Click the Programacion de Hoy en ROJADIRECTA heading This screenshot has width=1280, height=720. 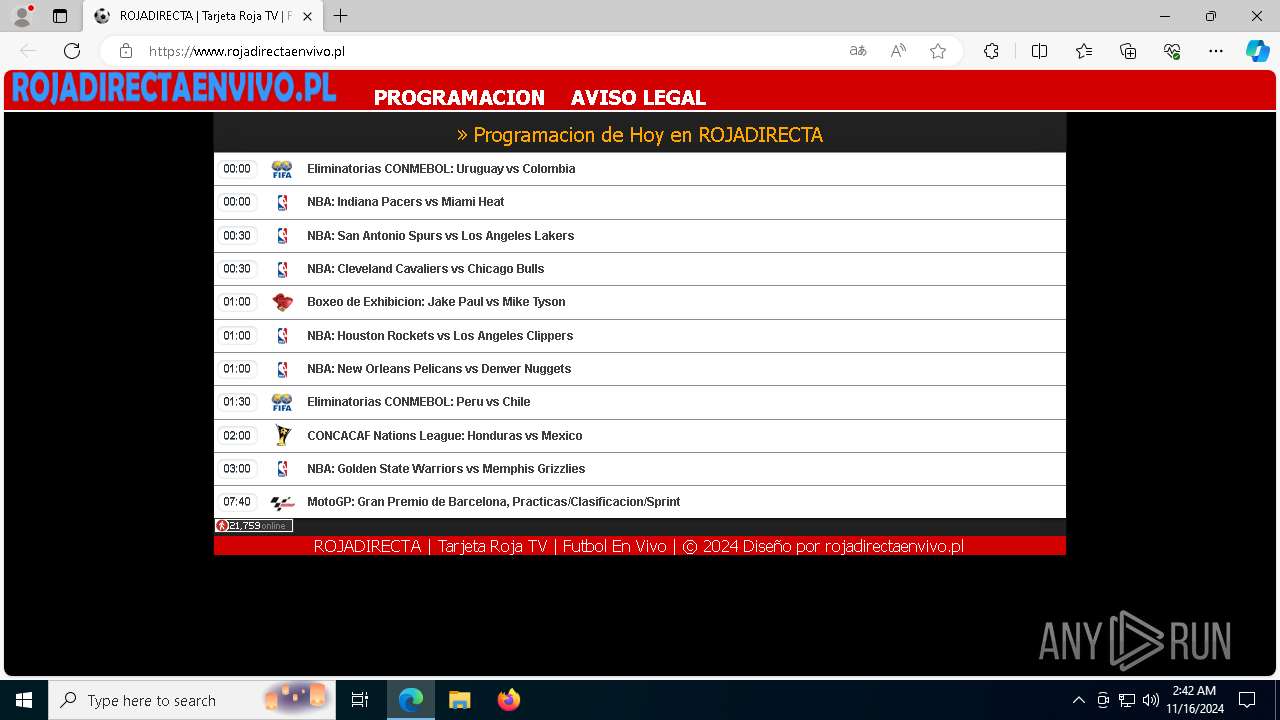coord(640,135)
